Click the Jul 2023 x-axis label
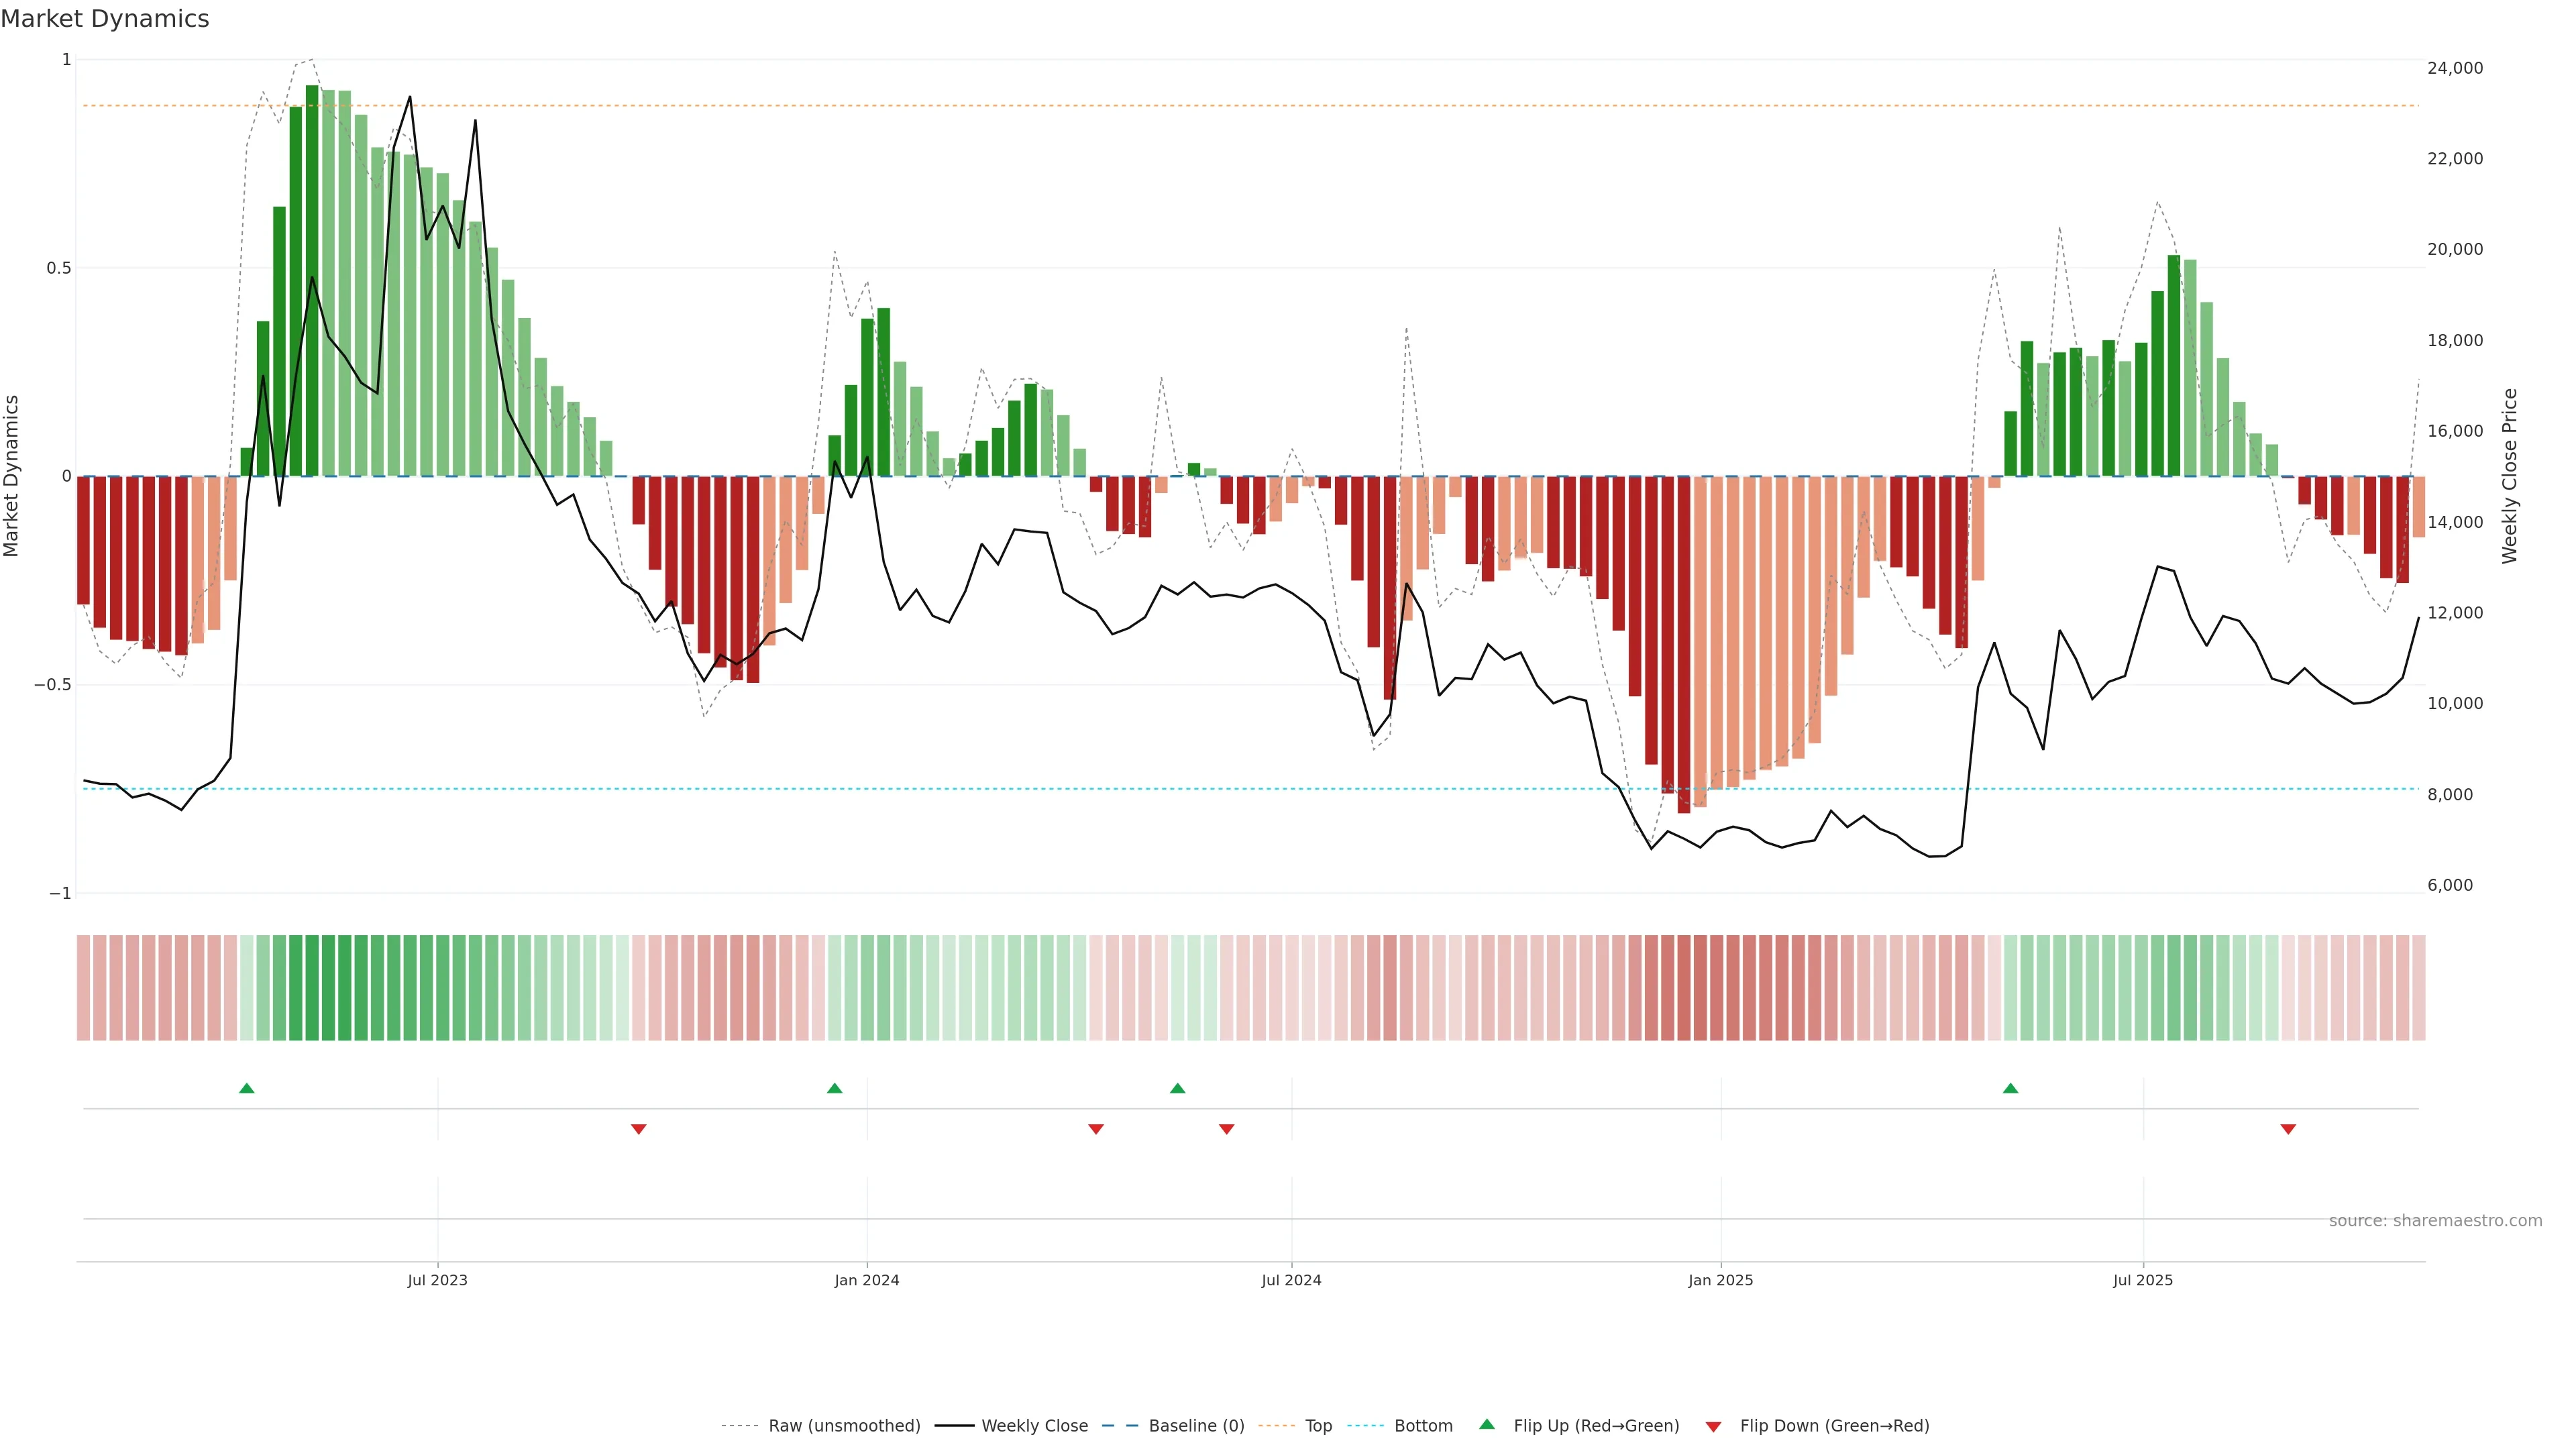 (437, 1280)
